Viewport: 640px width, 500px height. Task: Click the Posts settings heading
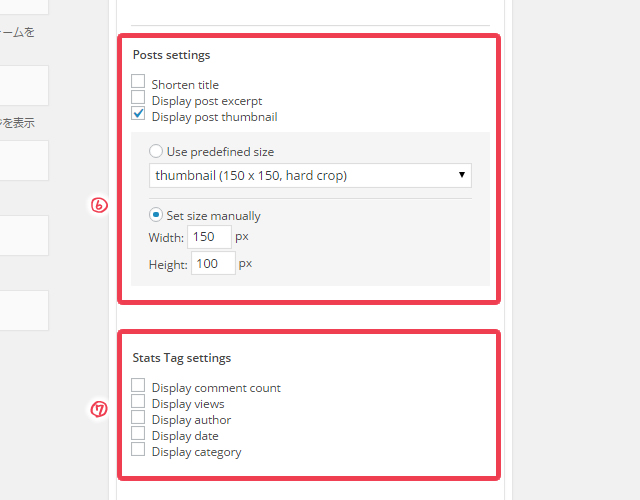click(171, 55)
